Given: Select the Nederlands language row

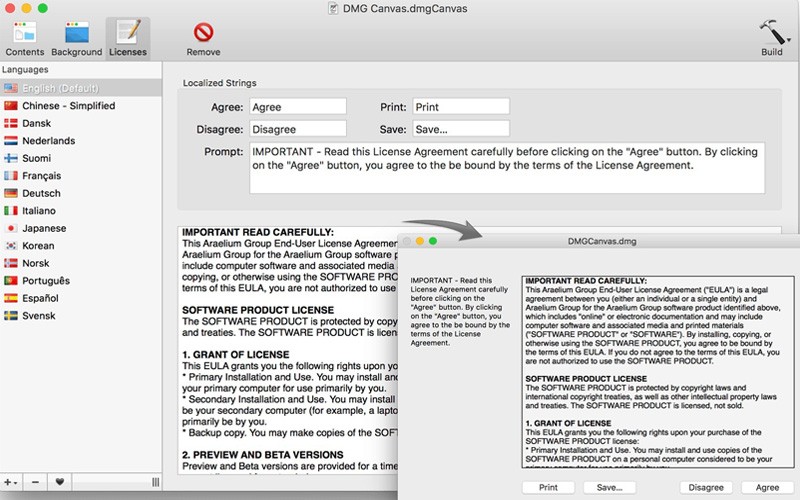Looking at the screenshot, I should (x=81, y=141).
